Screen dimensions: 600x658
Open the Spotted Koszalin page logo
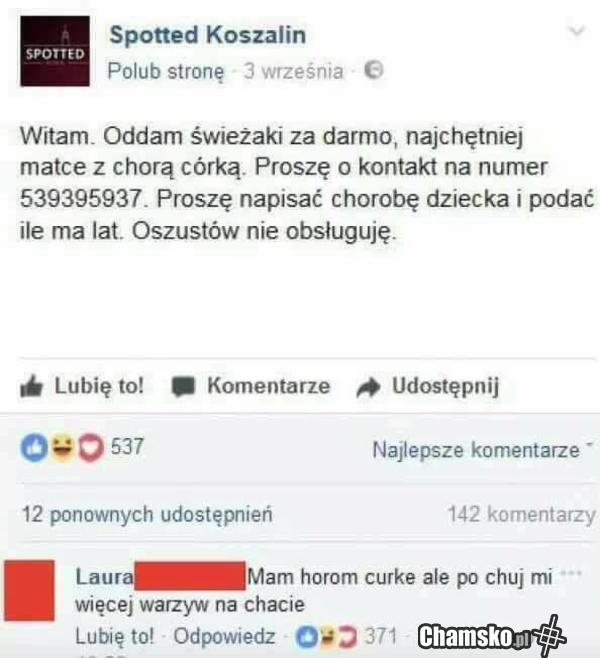click(55, 51)
